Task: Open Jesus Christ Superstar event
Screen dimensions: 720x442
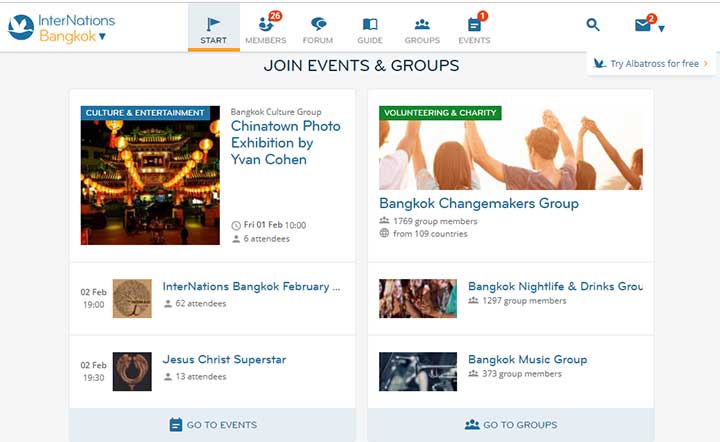Action: [x=224, y=359]
